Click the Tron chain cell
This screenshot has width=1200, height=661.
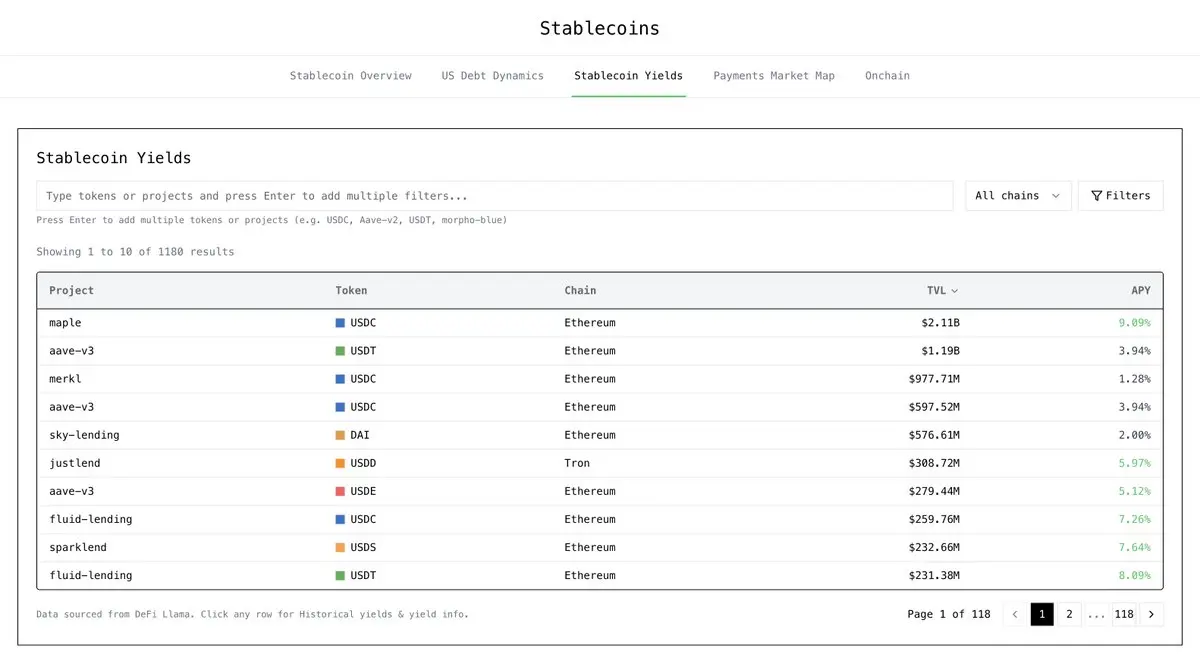click(577, 463)
